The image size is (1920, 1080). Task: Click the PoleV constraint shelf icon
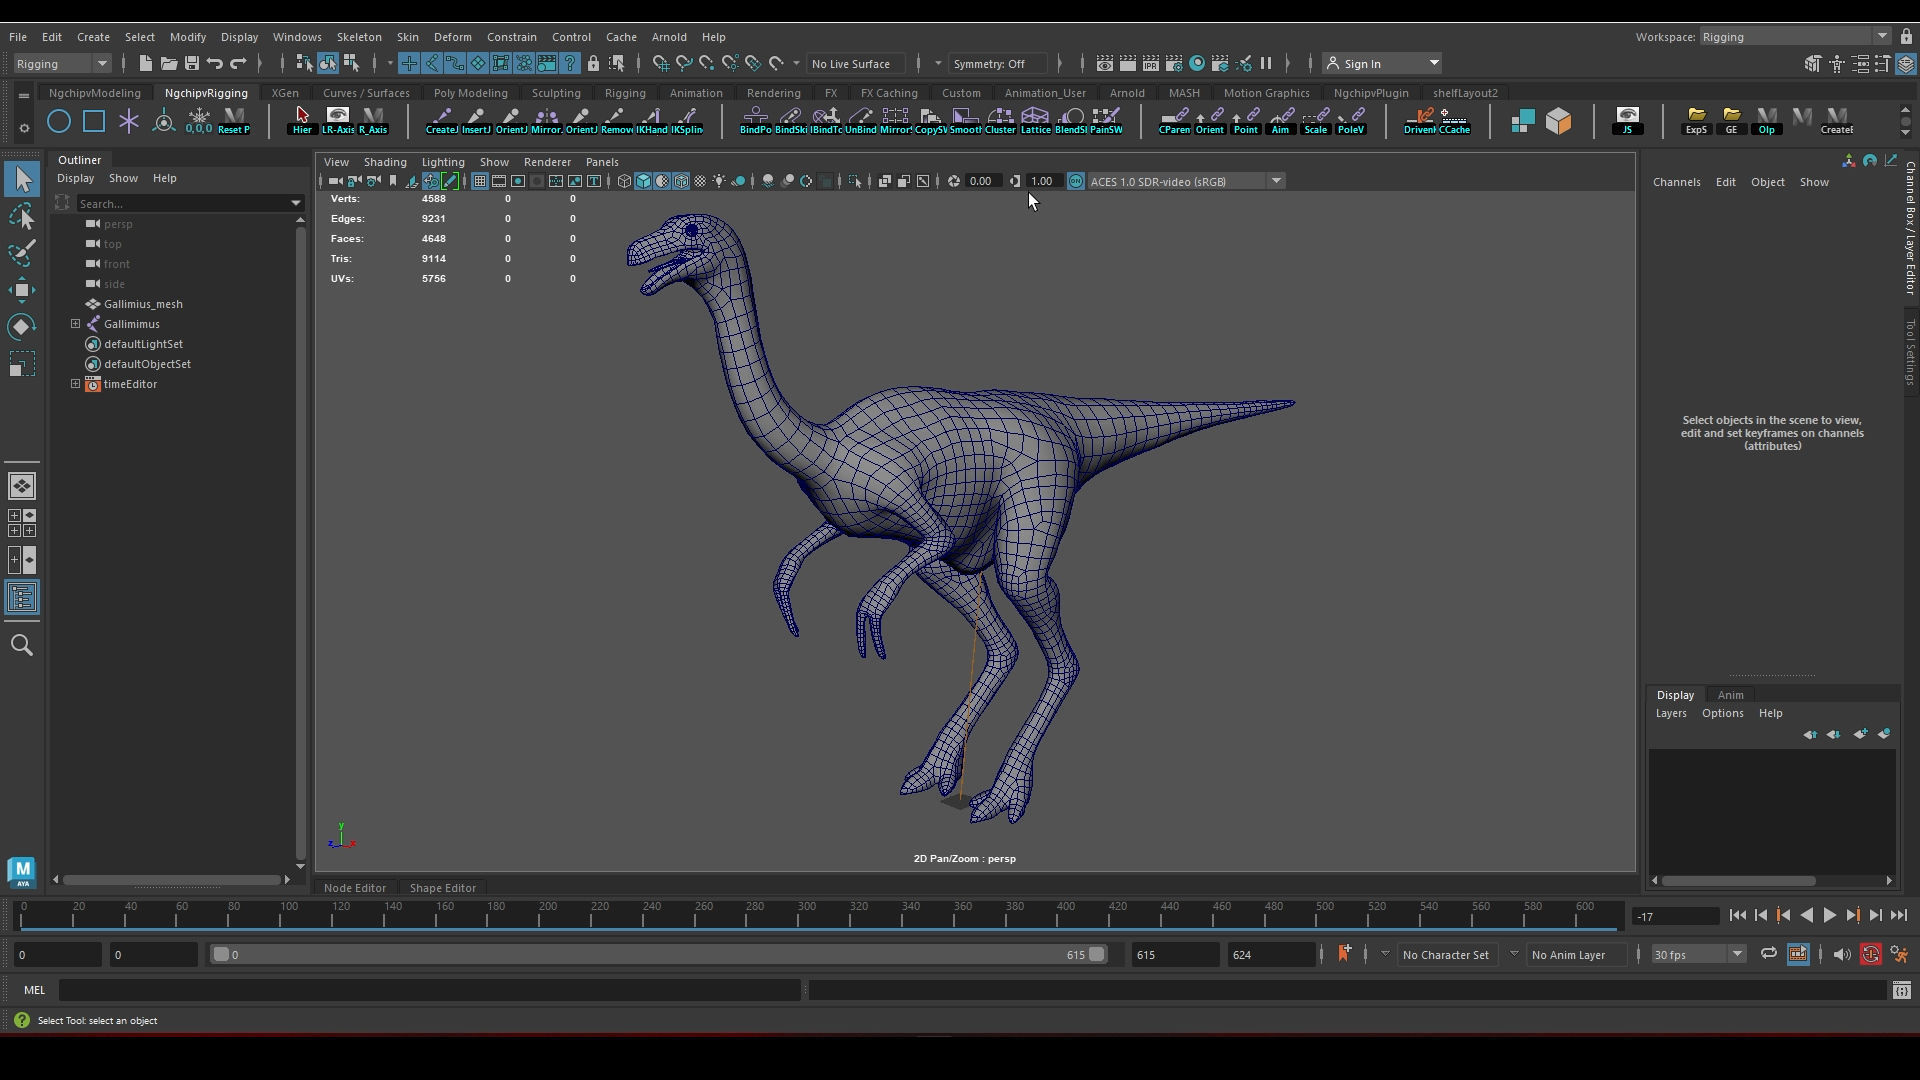1350,121
